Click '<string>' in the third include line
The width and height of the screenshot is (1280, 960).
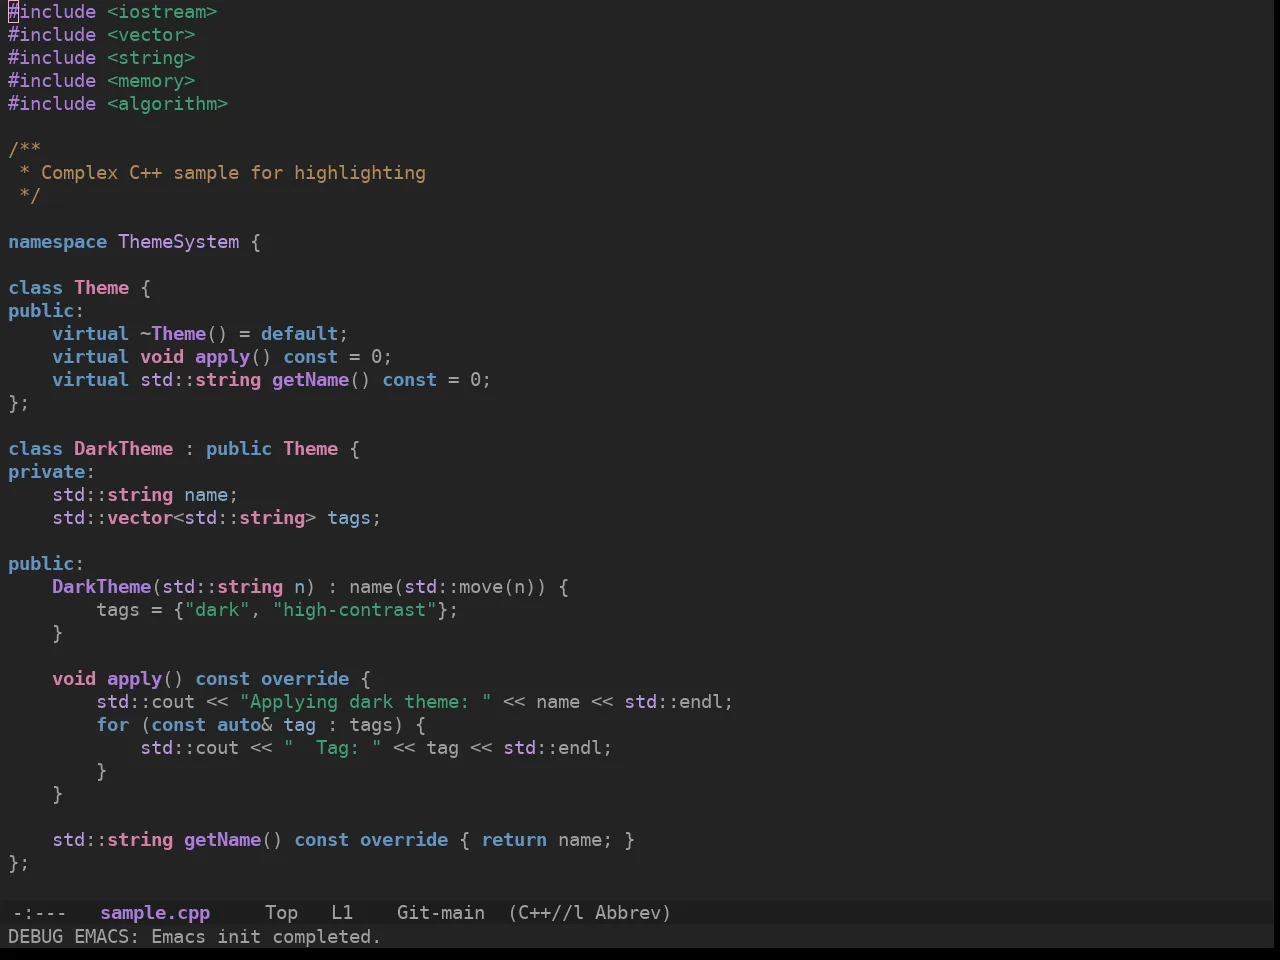click(x=151, y=58)
